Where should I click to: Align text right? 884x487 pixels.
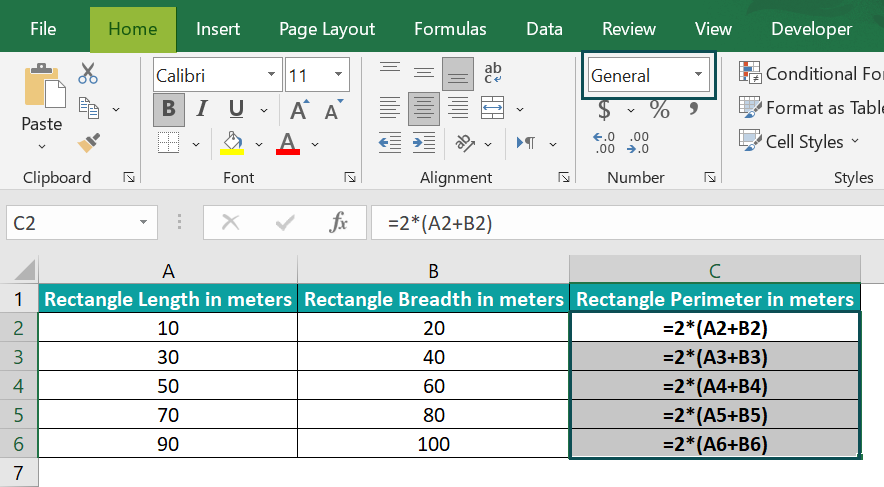click(x=458, y=108)
